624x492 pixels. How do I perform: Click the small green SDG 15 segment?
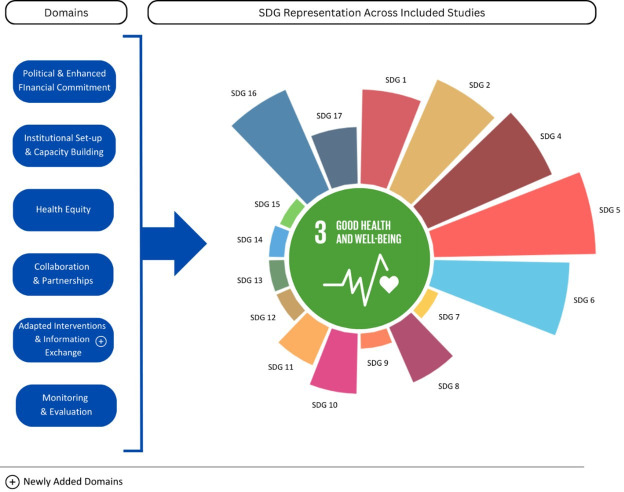coord(292,213)
